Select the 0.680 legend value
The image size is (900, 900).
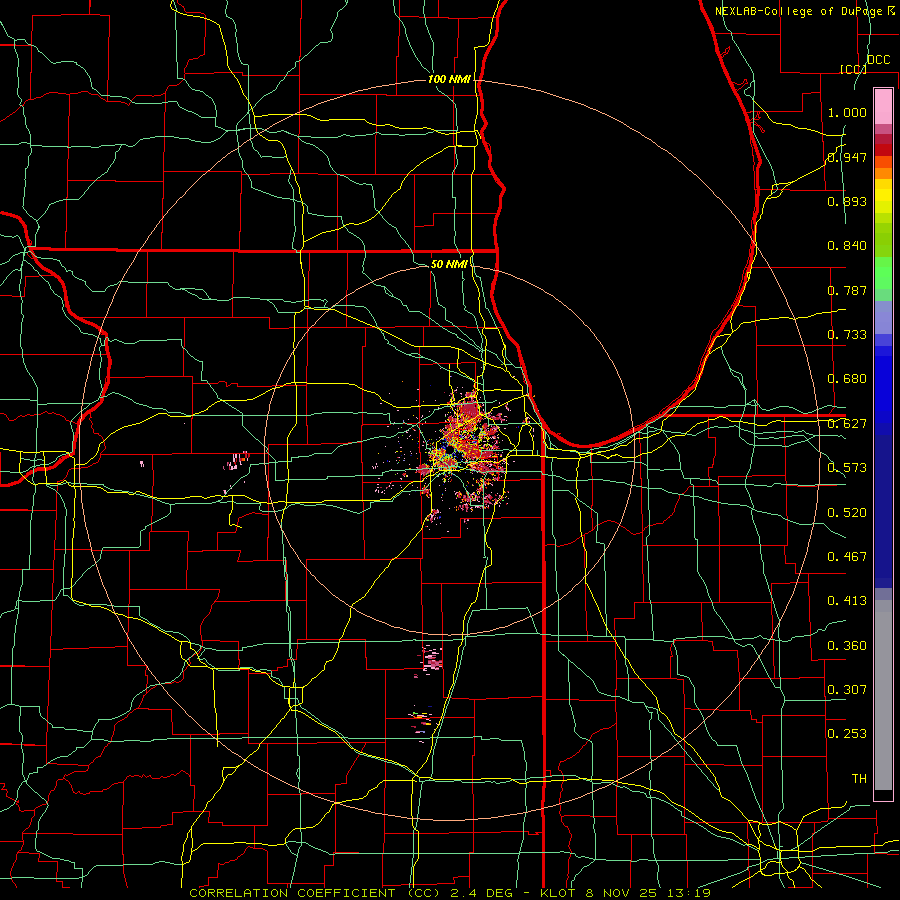pyautogui.click(x=847, y=378)
